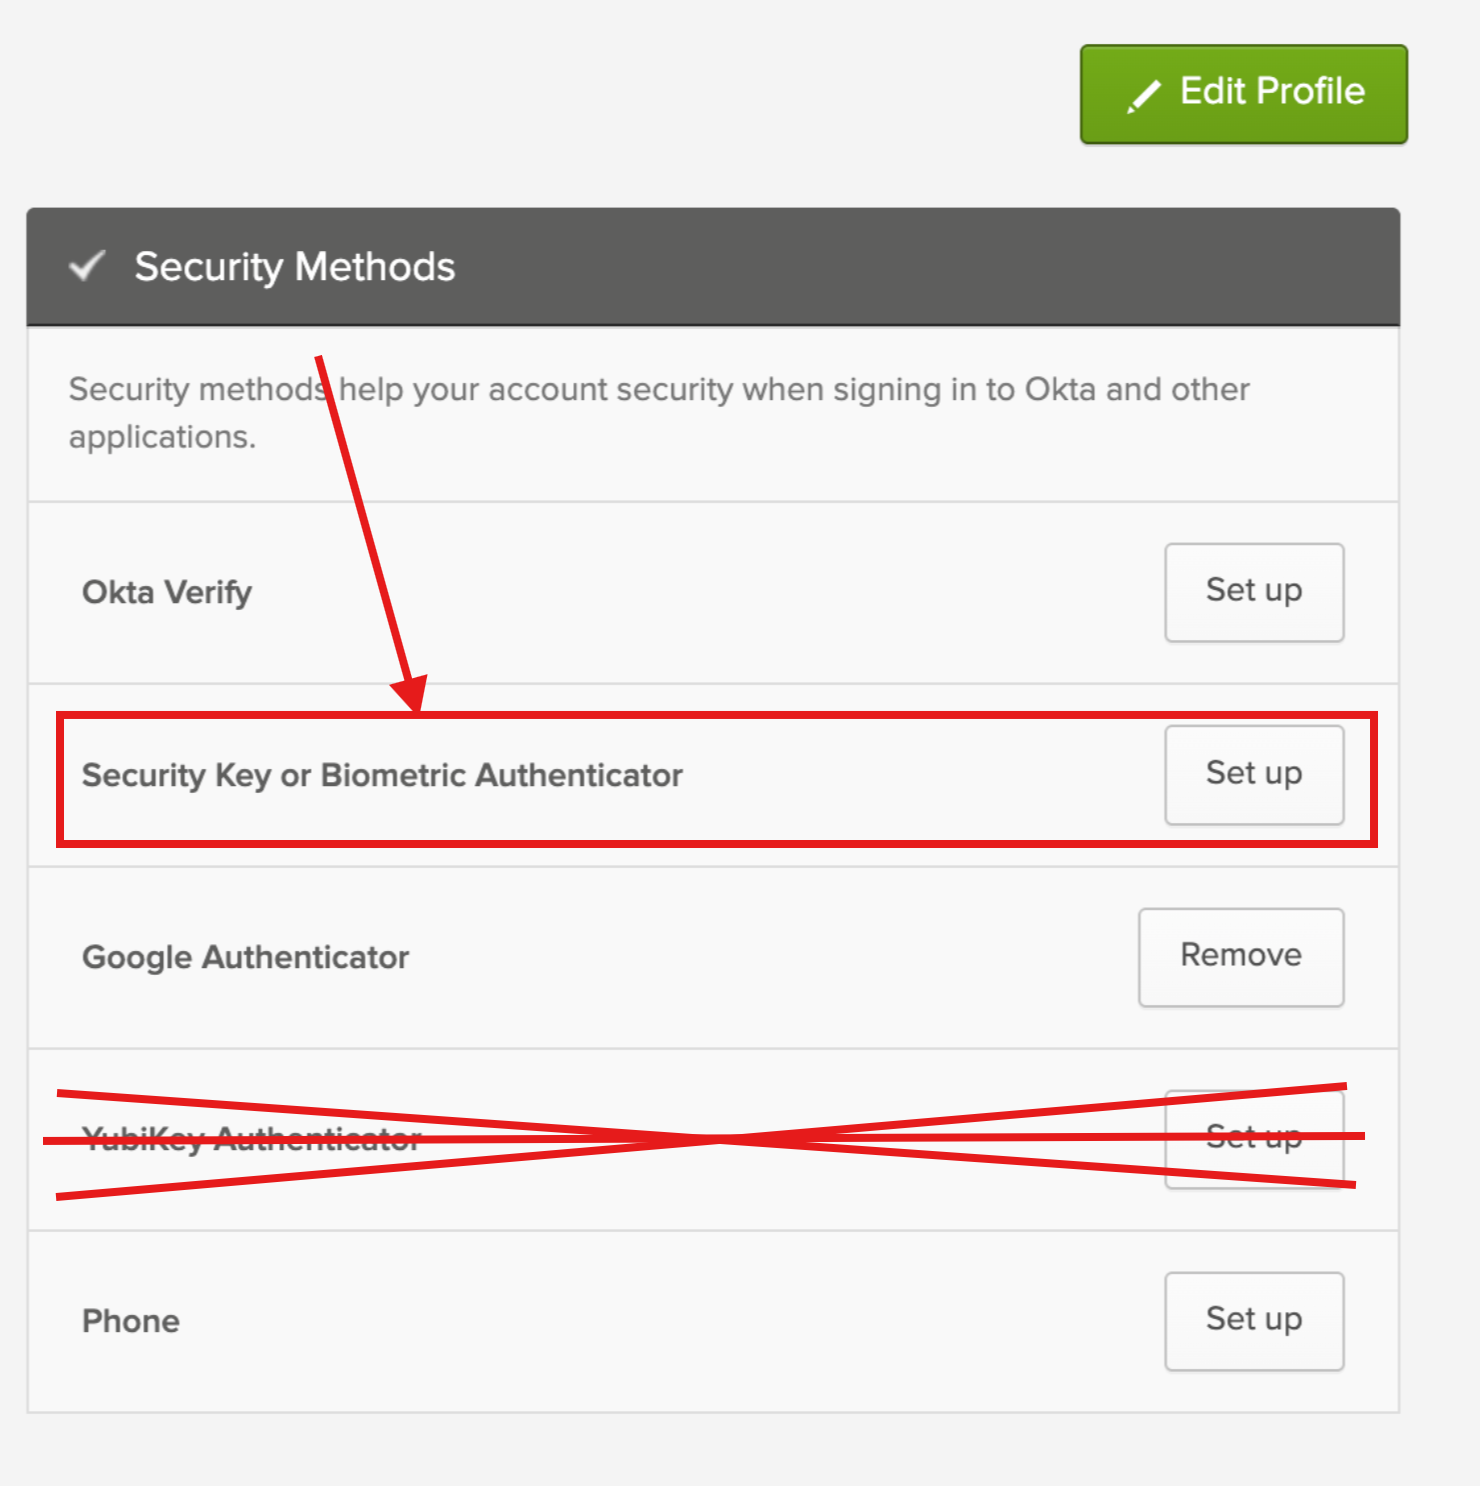Image resolution: width=1480 pixels, height=1486 pixels.
Task: Remove Google Authenticator
Action: pyautogui.click(x=1241, y=957)
